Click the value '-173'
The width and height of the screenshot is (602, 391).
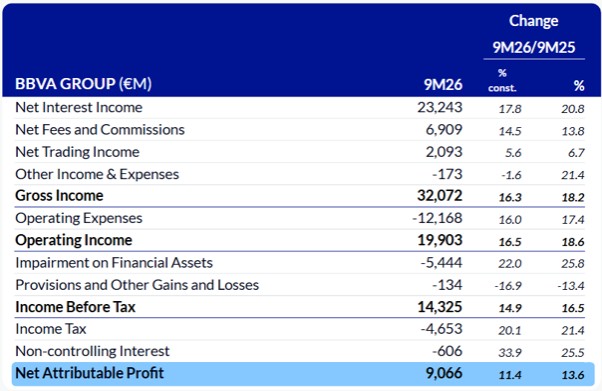click(447, 174)
